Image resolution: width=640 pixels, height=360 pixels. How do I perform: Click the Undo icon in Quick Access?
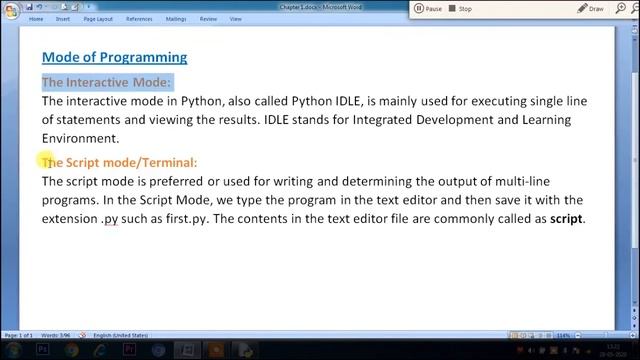[40, 7]
